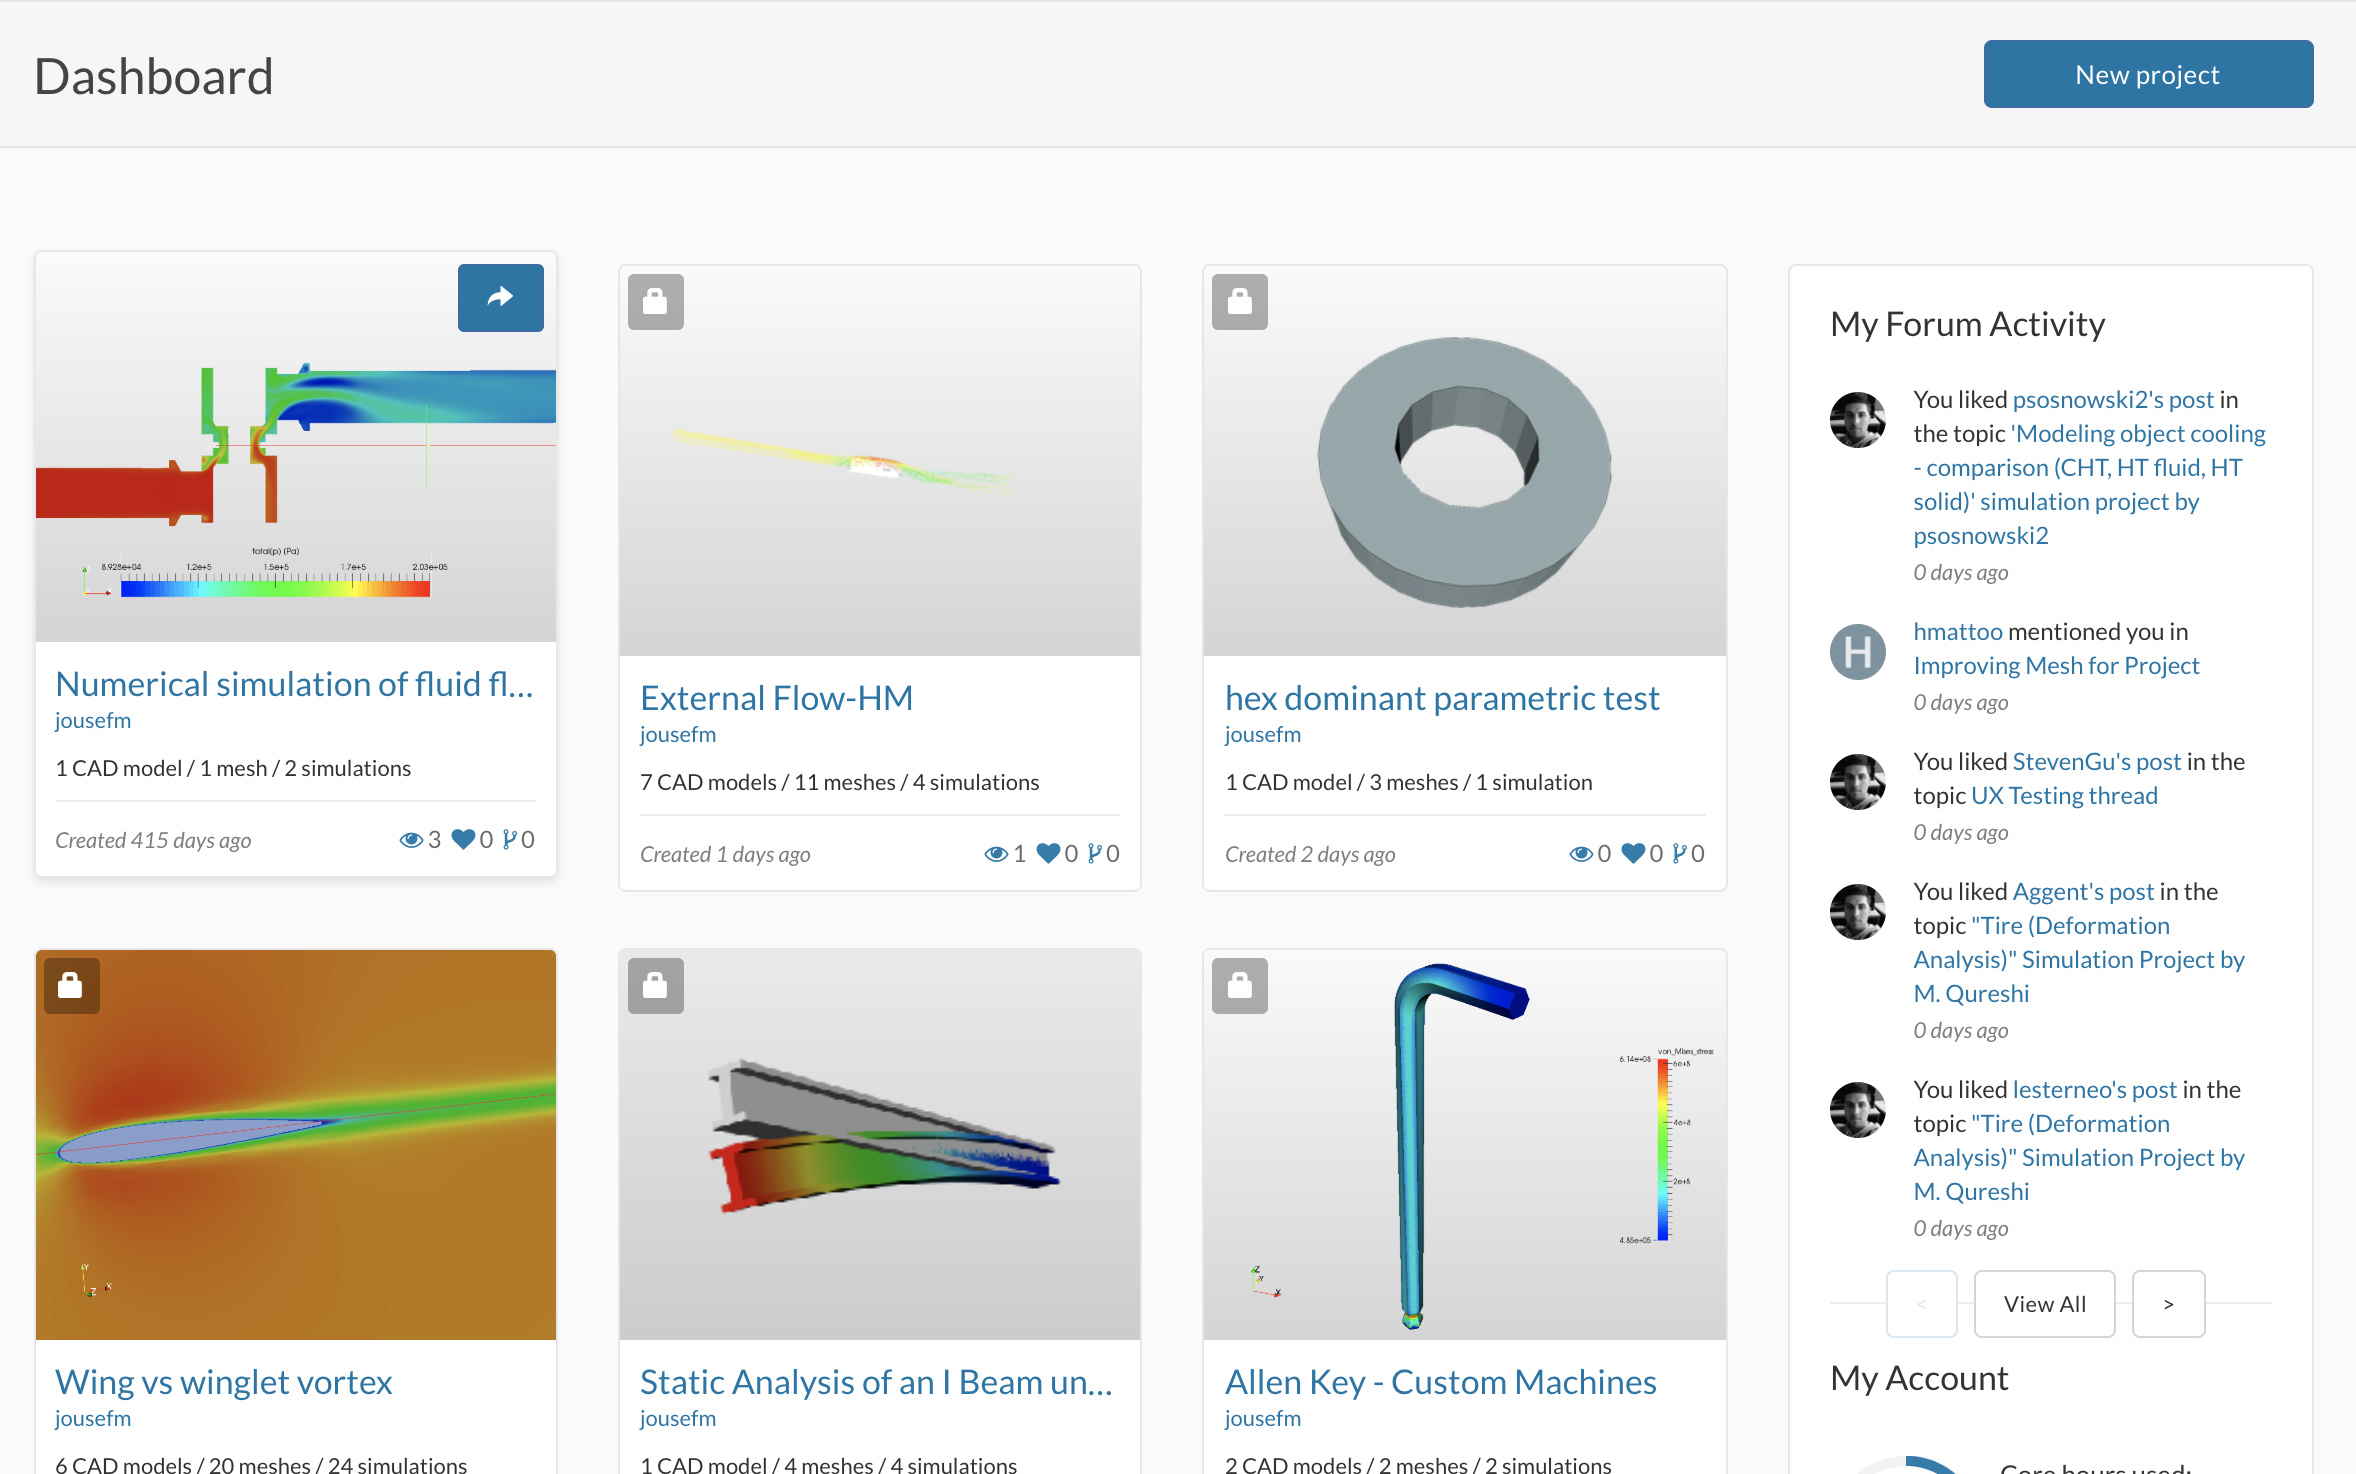The width and height of the screenshot is (2356, 1474).
Task: Go to previous forum activity page
Action: click(x=1921, y=1304)
